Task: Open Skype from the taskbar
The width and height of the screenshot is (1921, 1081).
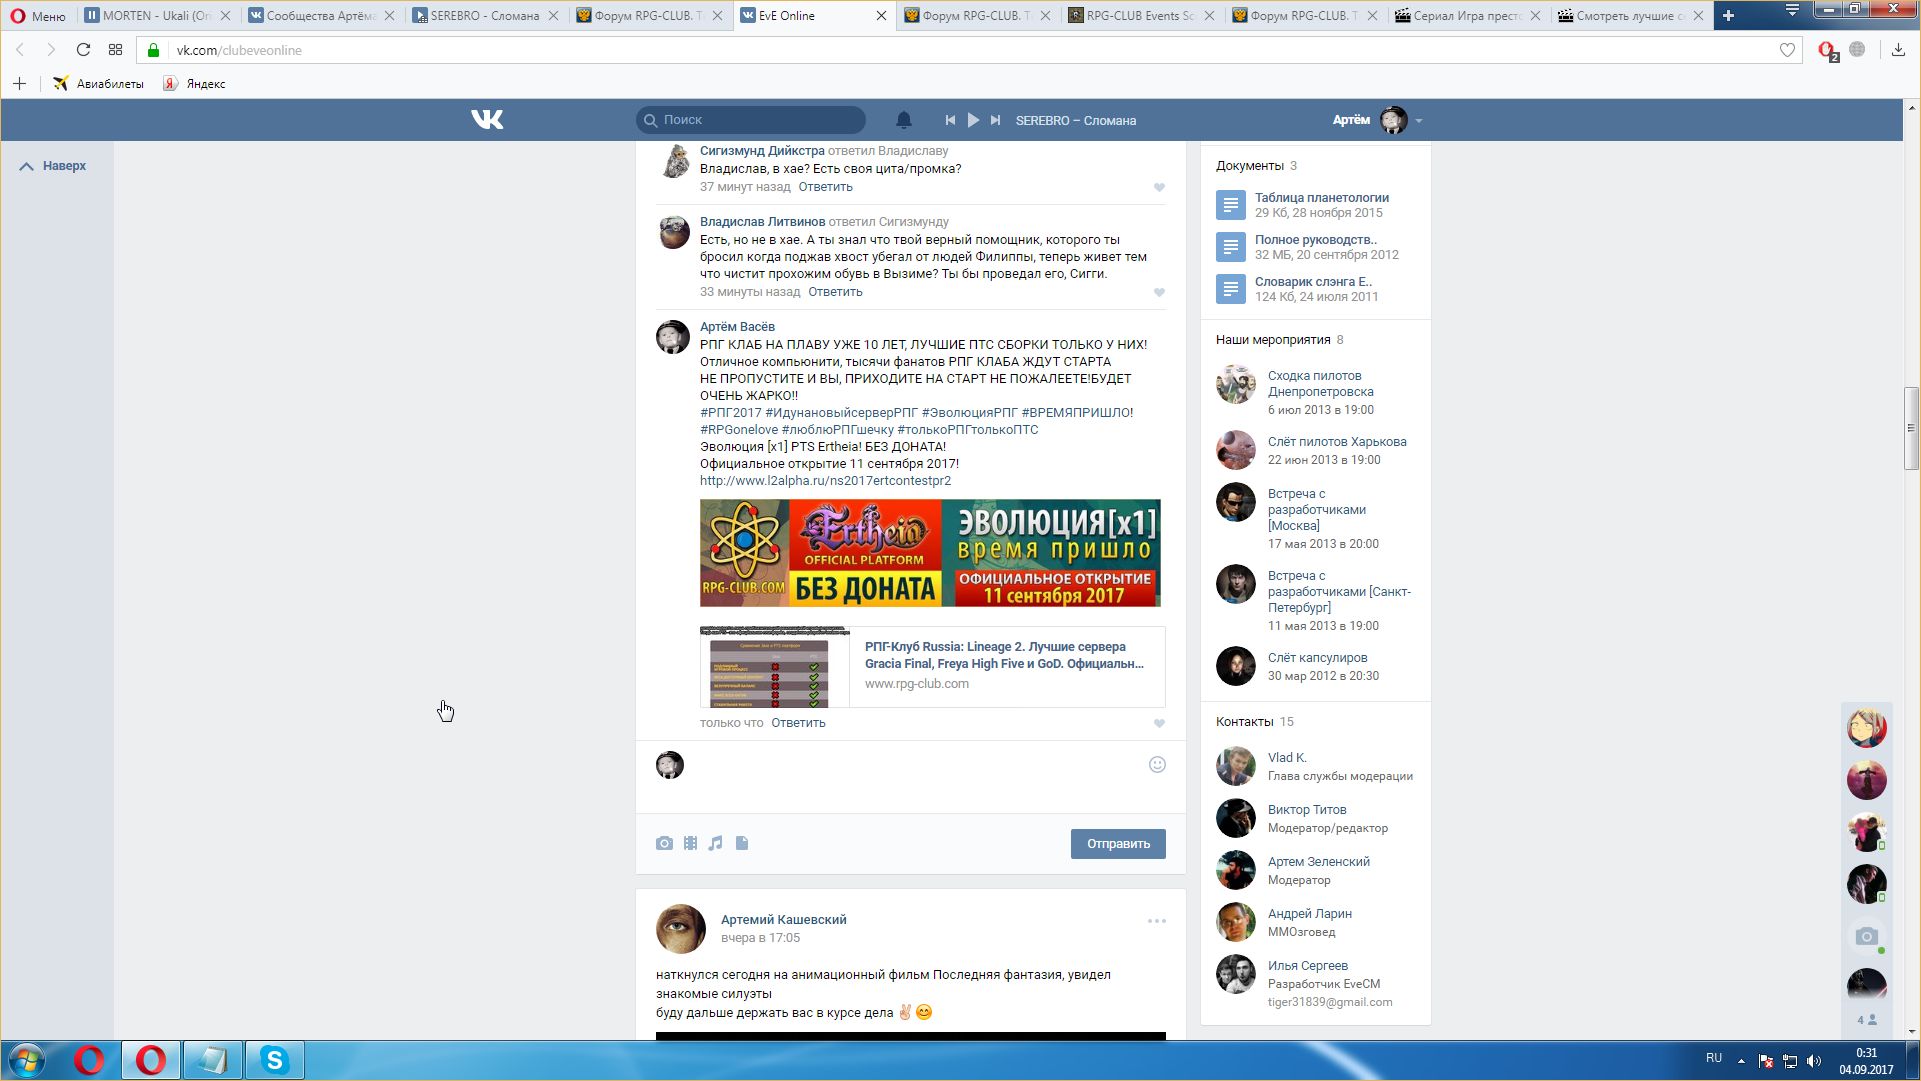Action: tap(274, 1060)
